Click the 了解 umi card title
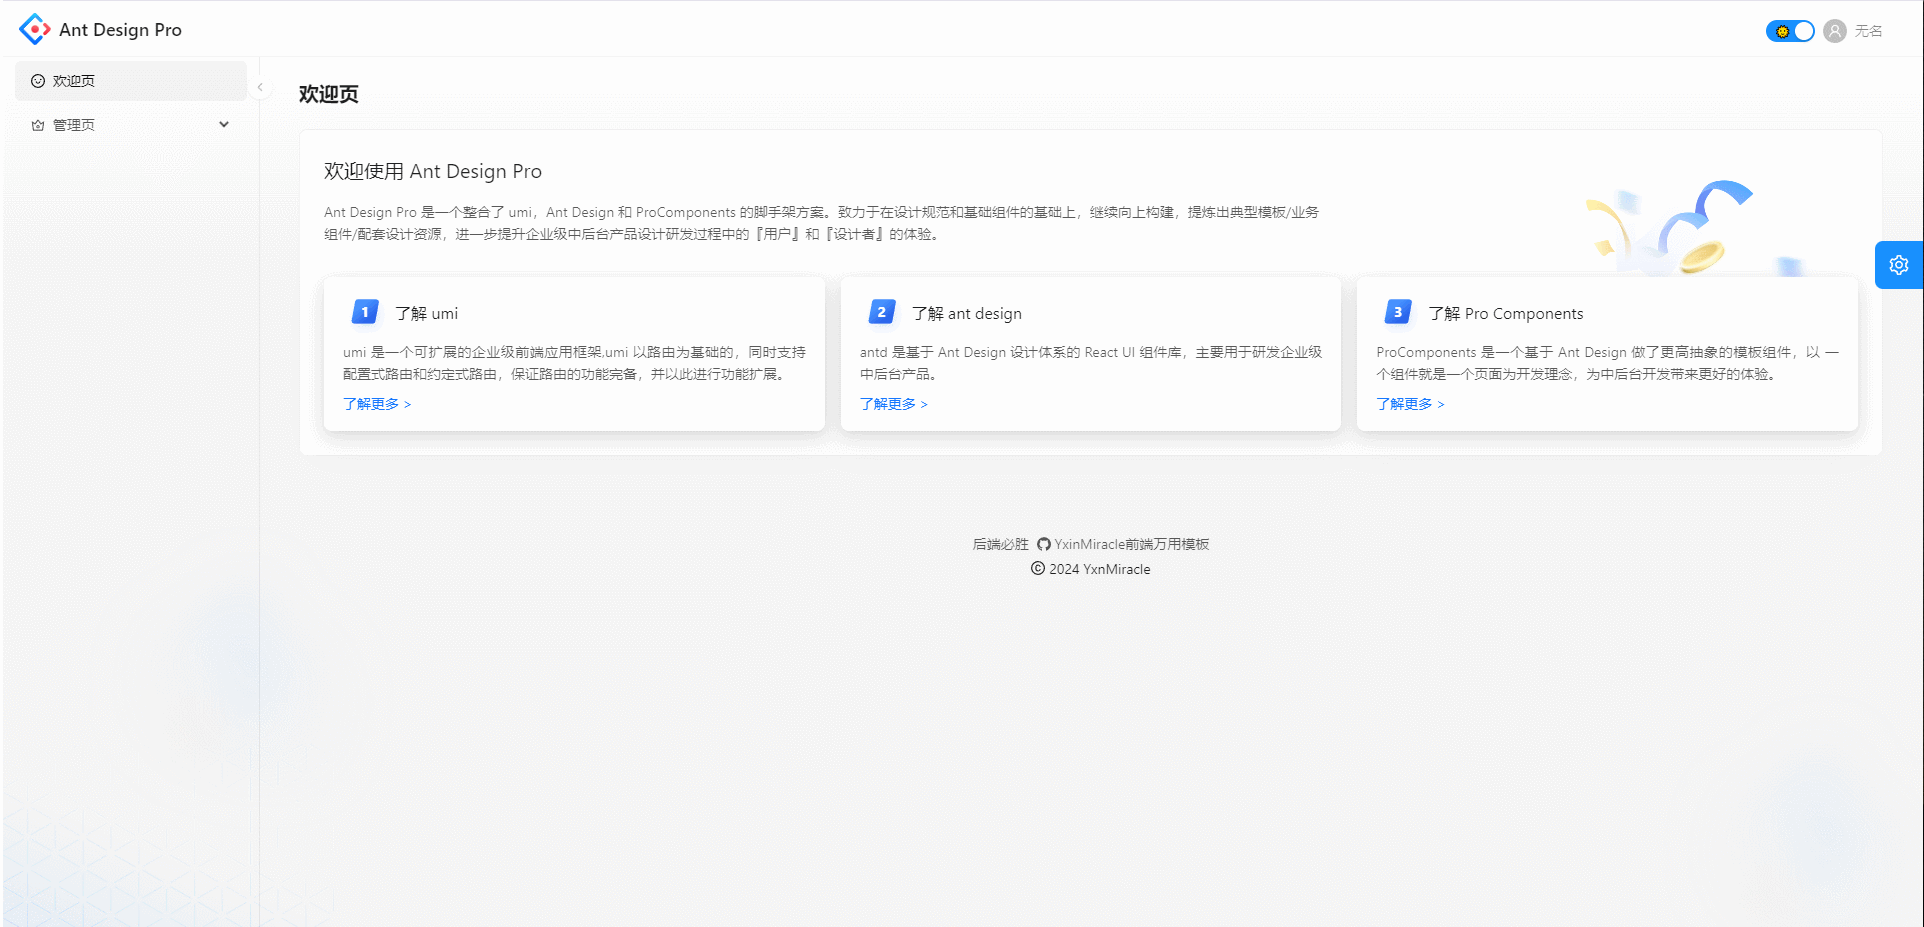Viewport: 1924px width, 927px height. [x=427, y=313]
